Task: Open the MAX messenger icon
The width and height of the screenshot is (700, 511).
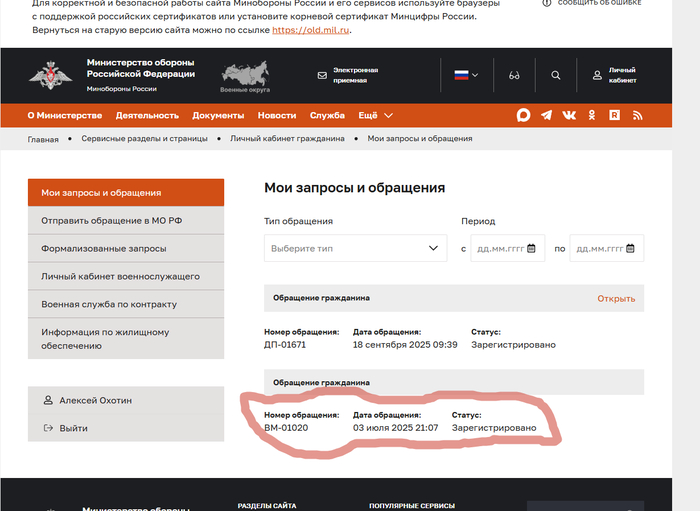Action: point(523,115)
